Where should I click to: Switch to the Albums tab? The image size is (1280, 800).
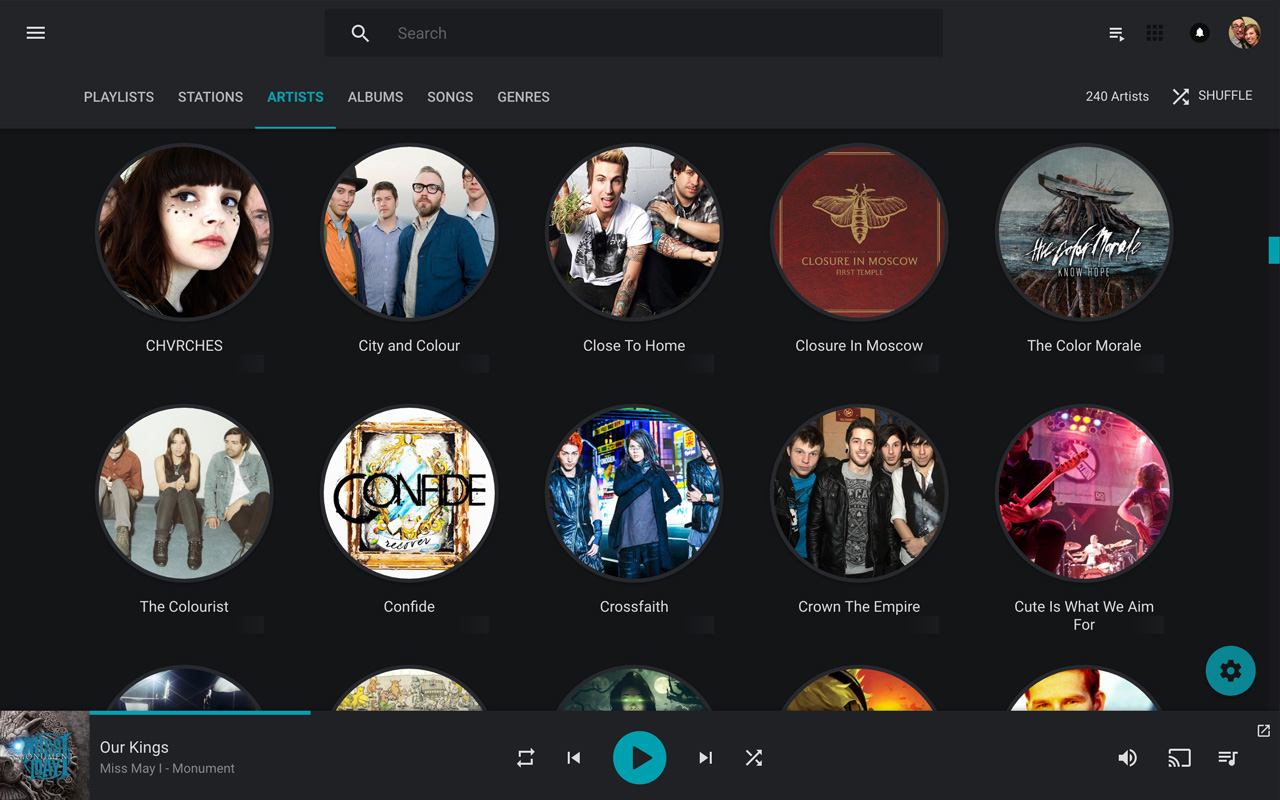click(375, 97)
